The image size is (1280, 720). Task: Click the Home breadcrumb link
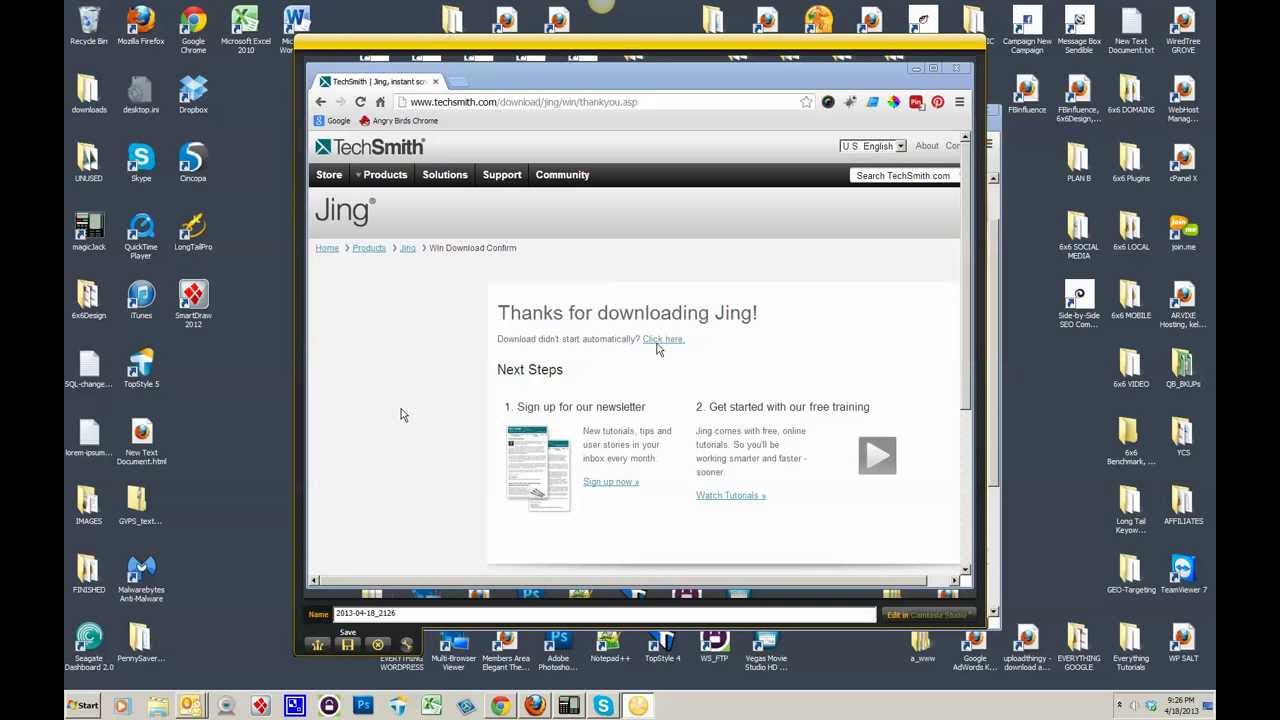[327, 248]
